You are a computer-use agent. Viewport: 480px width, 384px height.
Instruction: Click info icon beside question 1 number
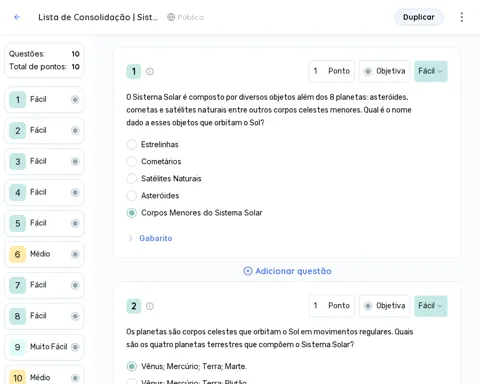(x=150, y=71)
